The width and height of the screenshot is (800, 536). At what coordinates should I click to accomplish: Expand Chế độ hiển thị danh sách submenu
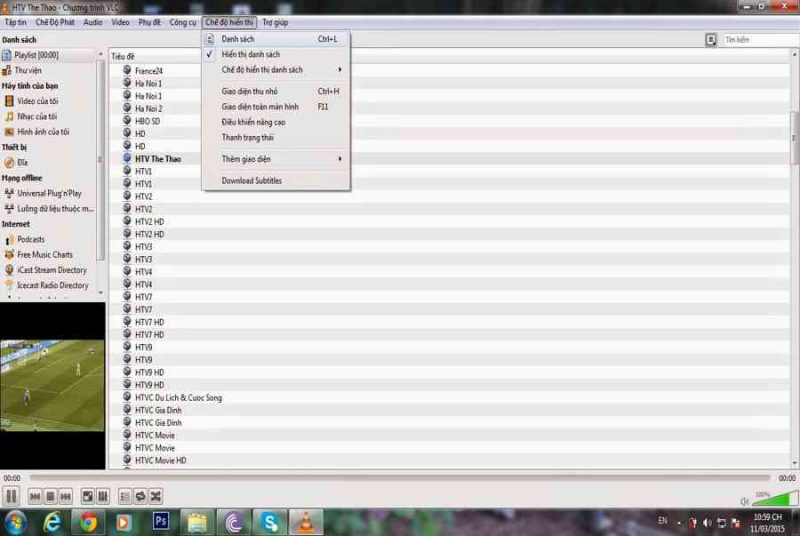tap(276, 69)
